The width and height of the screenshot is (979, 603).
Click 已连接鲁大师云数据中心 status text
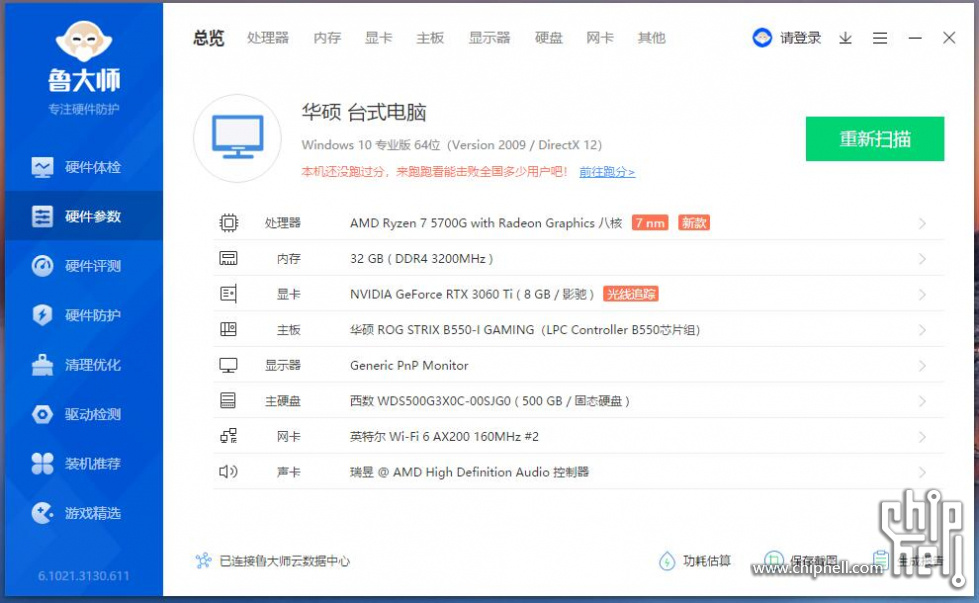[x=285, y=561]
